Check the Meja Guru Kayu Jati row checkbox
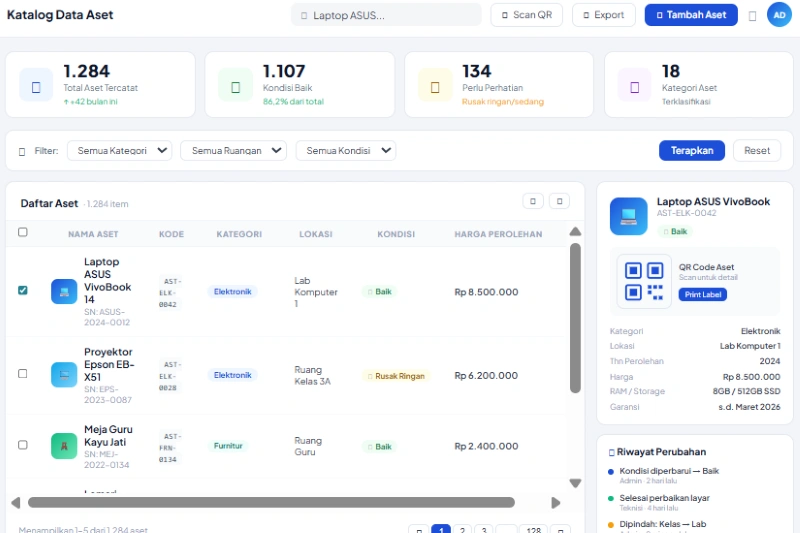The height and width of the screenshot is (533, 800). pos(22,445)
